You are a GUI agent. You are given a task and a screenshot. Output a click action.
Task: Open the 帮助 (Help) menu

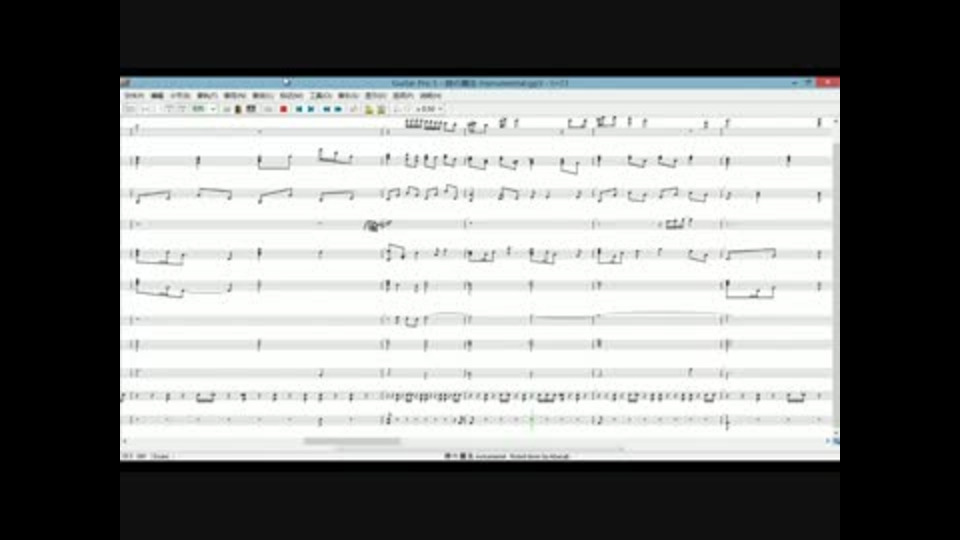430,96
